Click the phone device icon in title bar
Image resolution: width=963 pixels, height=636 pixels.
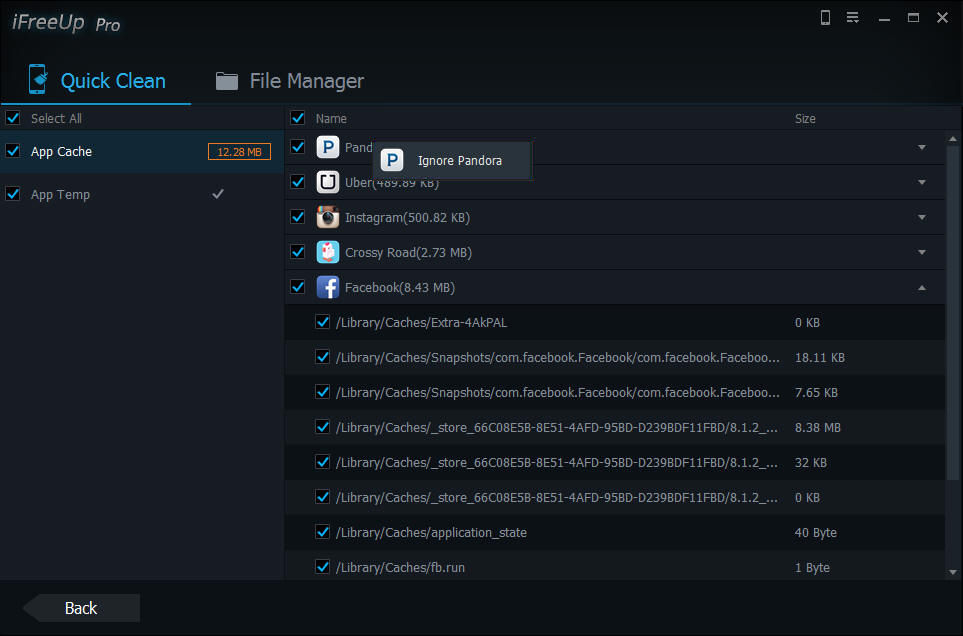[x=825, y=18]
